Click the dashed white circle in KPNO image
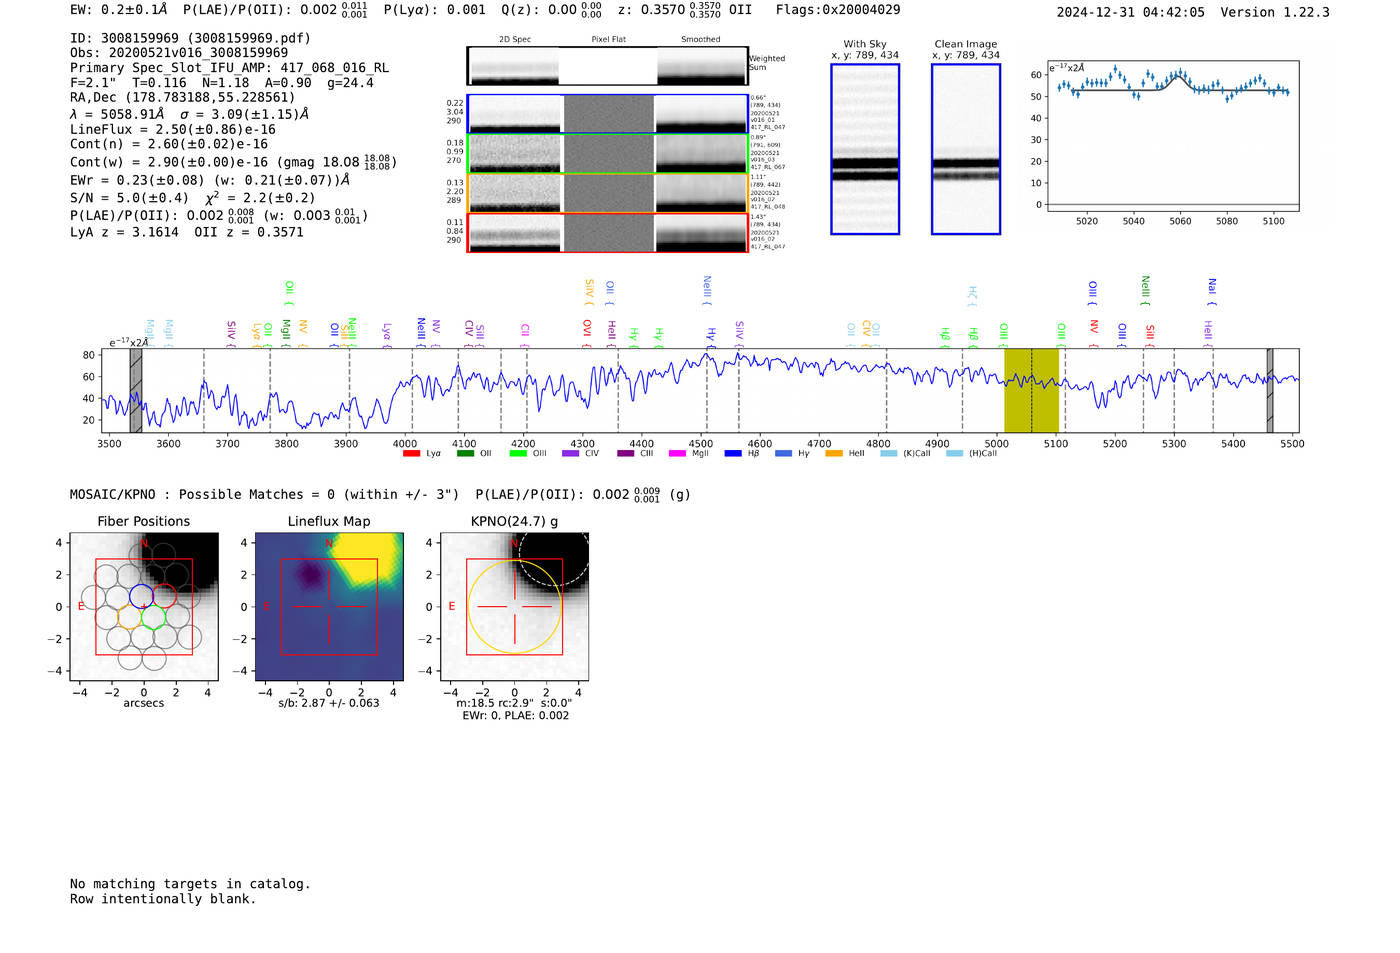 [555, 560]
